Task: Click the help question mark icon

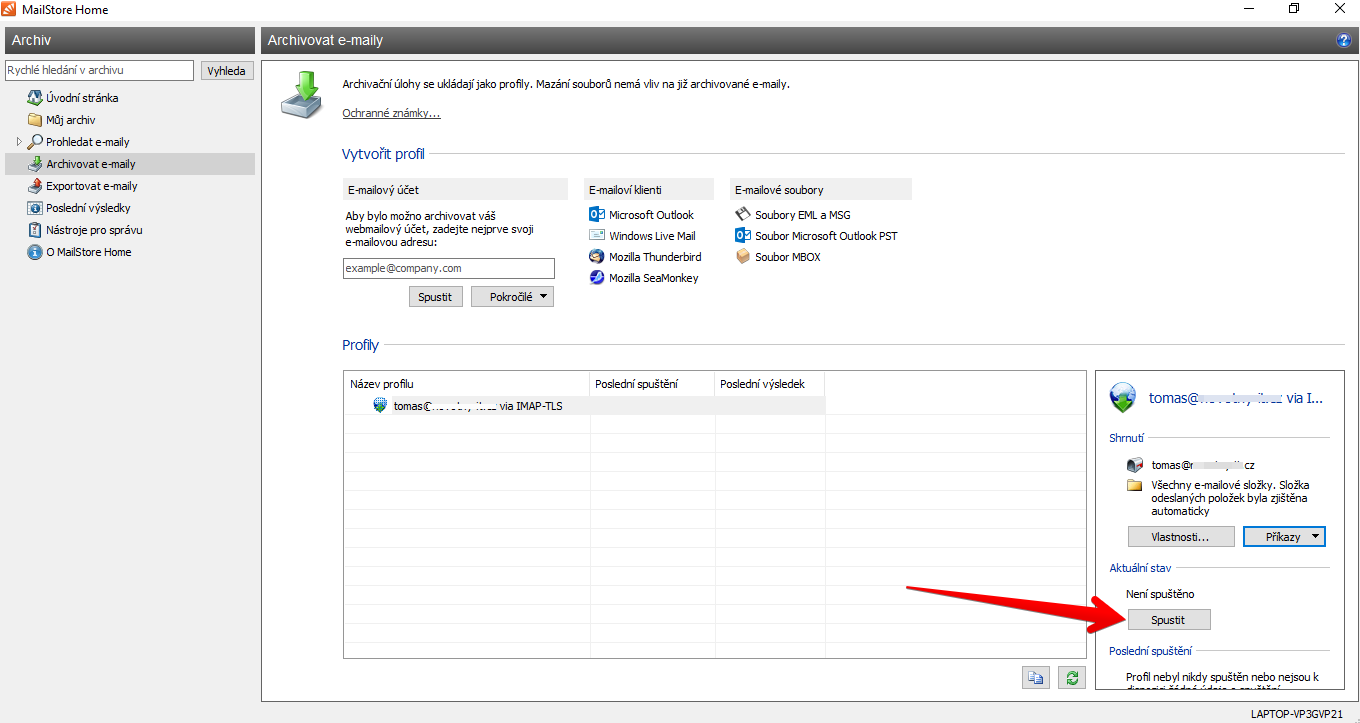Action: coord(1343,41)
